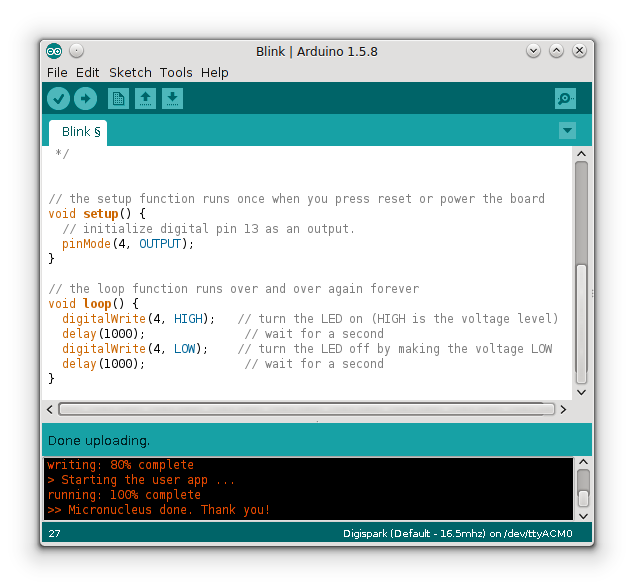The height and width of the screenshot is (586, 634).
Task: Open a sketch with the up-arrow icon
Action: coord(146,99)
